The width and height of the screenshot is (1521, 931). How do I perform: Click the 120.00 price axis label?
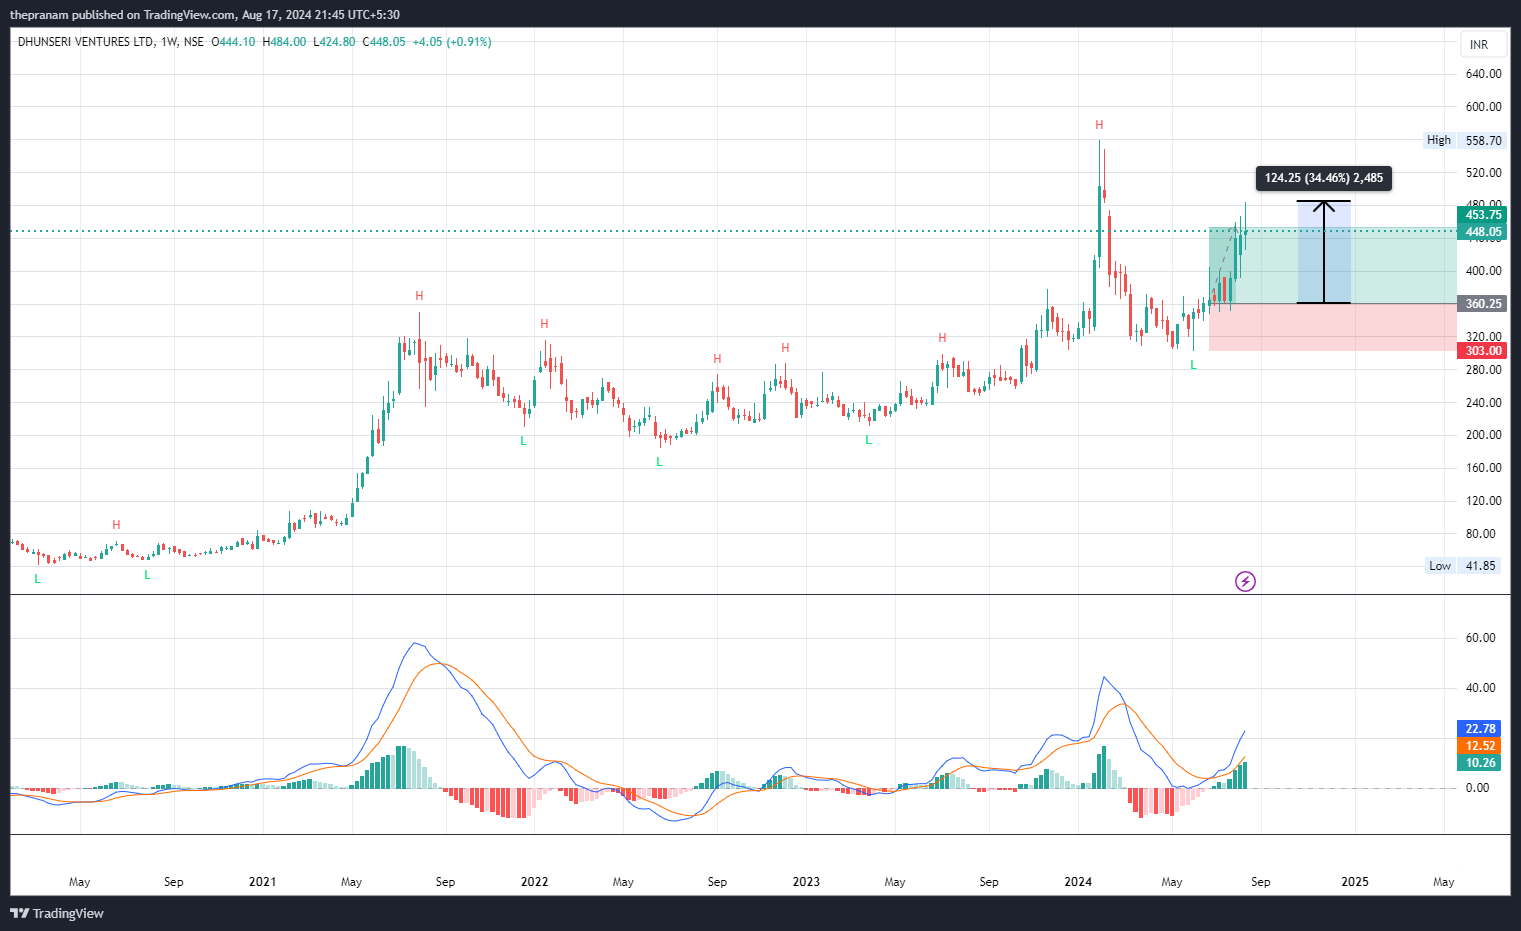pyautogui.click(x=1483, y=501)
